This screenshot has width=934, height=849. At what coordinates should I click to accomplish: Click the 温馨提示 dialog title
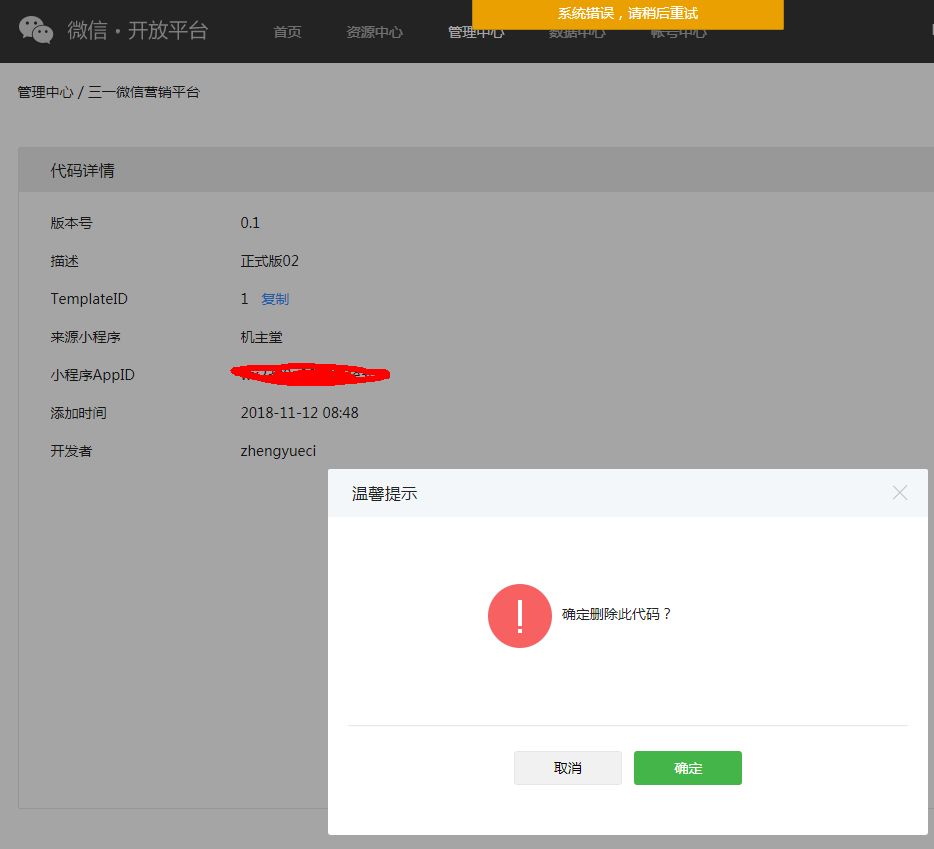point(384,493)
